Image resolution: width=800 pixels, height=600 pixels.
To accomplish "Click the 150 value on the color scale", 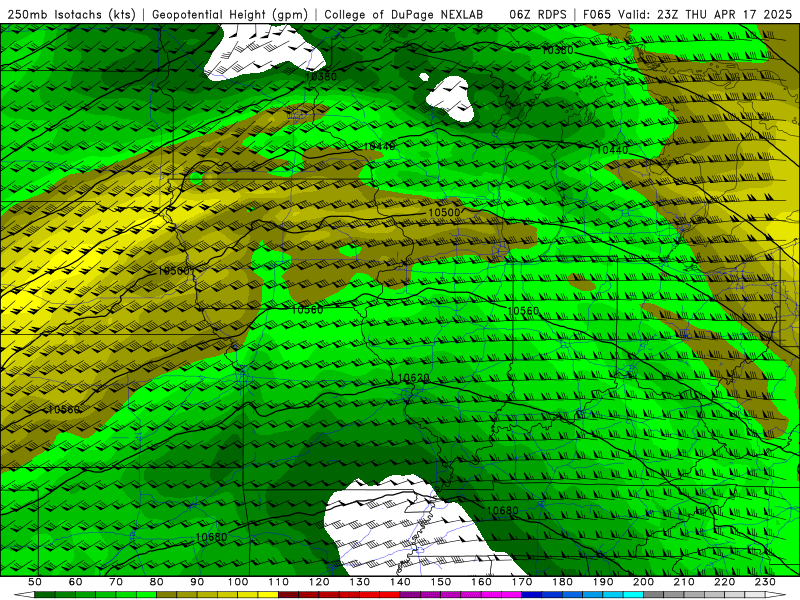I will click(441, 582).
